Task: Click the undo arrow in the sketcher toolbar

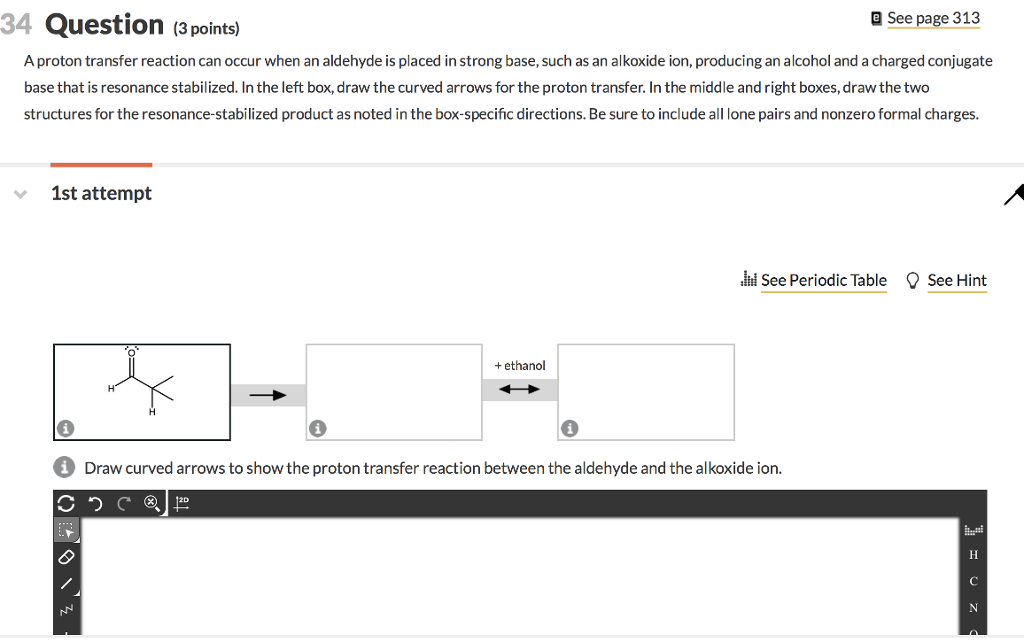Action: pyautogui.click(x=95, y=503)
